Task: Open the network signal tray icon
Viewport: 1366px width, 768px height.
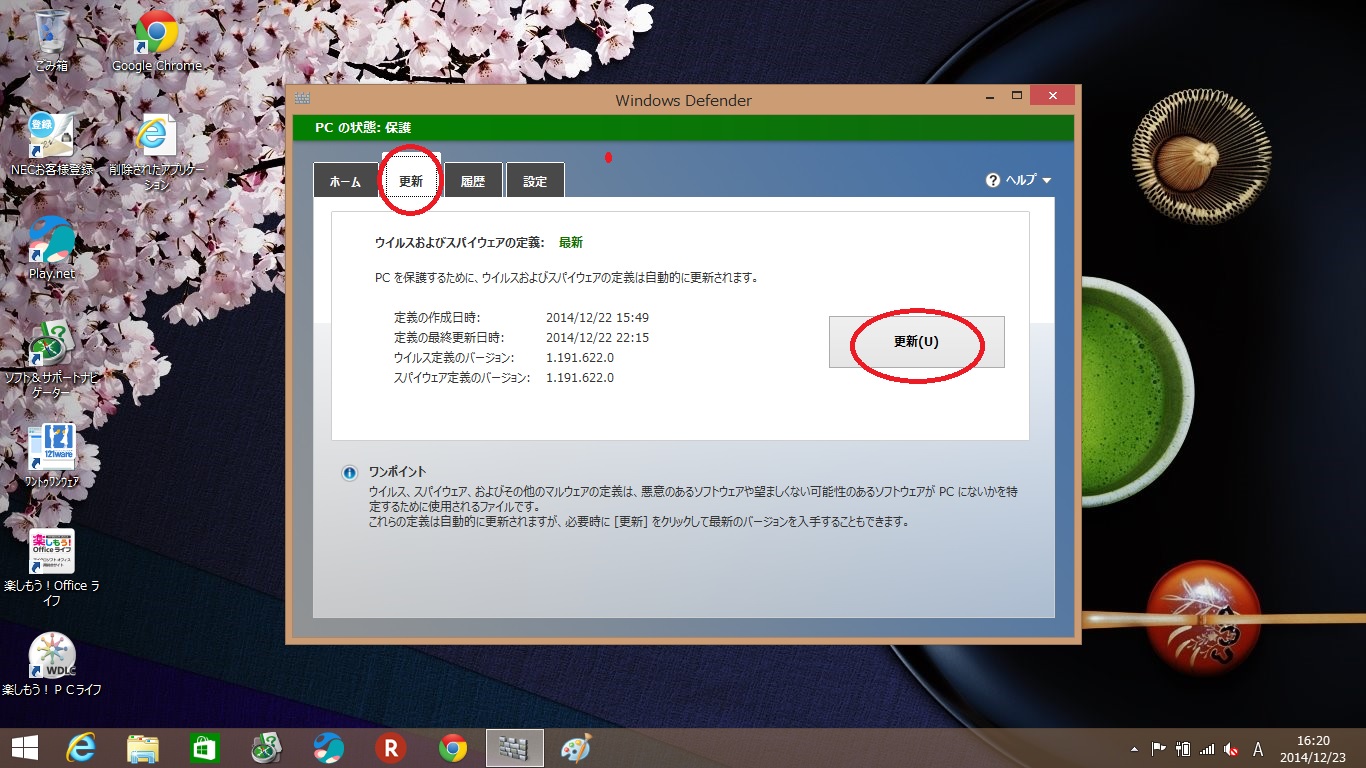Action: pos(1207,749)
